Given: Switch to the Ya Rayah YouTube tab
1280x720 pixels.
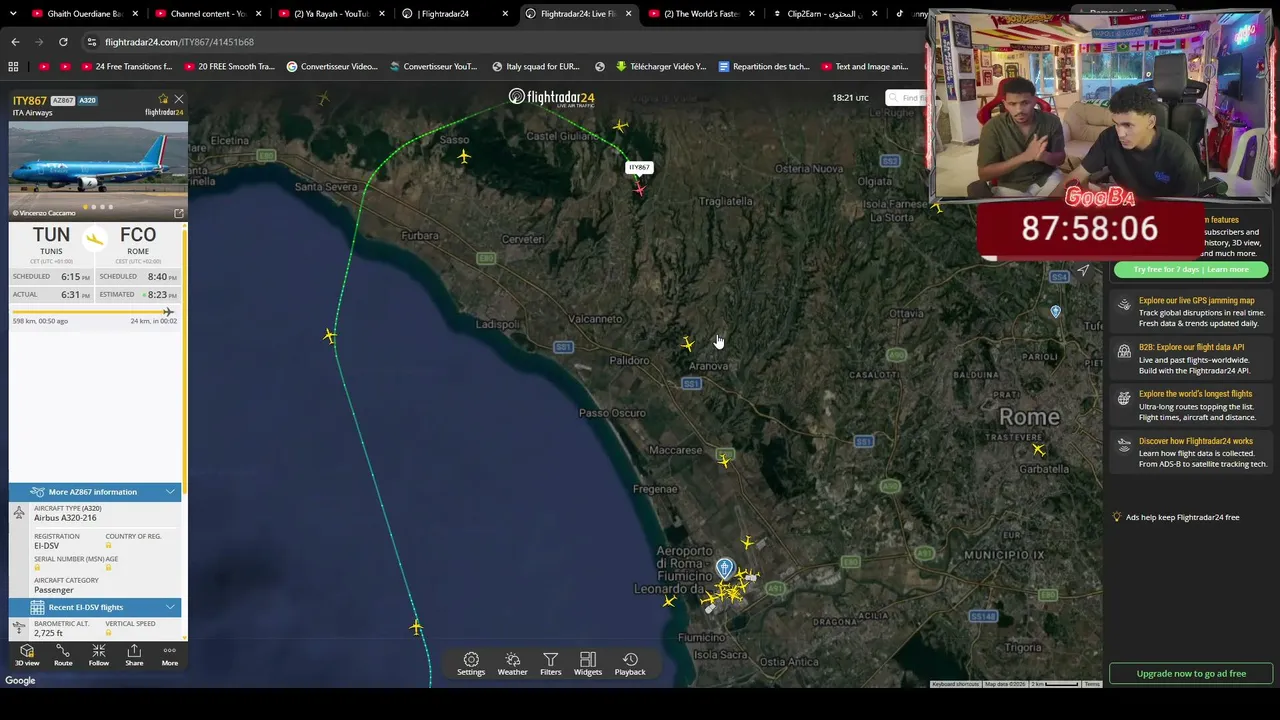Looking at the screenshot, I should coord(331,14).
